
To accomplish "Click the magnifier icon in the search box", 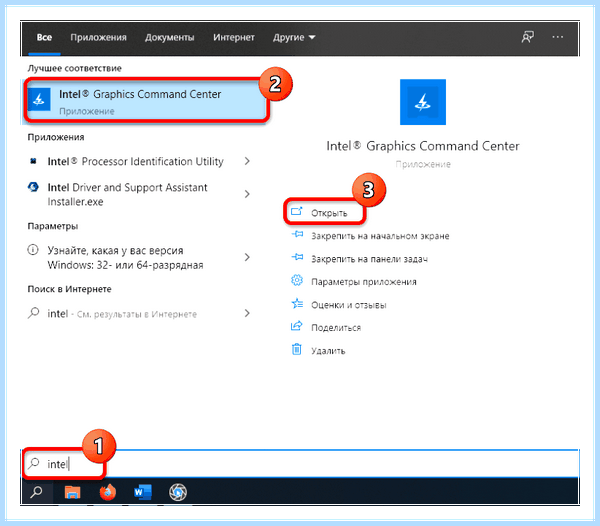I will (34, 464).
